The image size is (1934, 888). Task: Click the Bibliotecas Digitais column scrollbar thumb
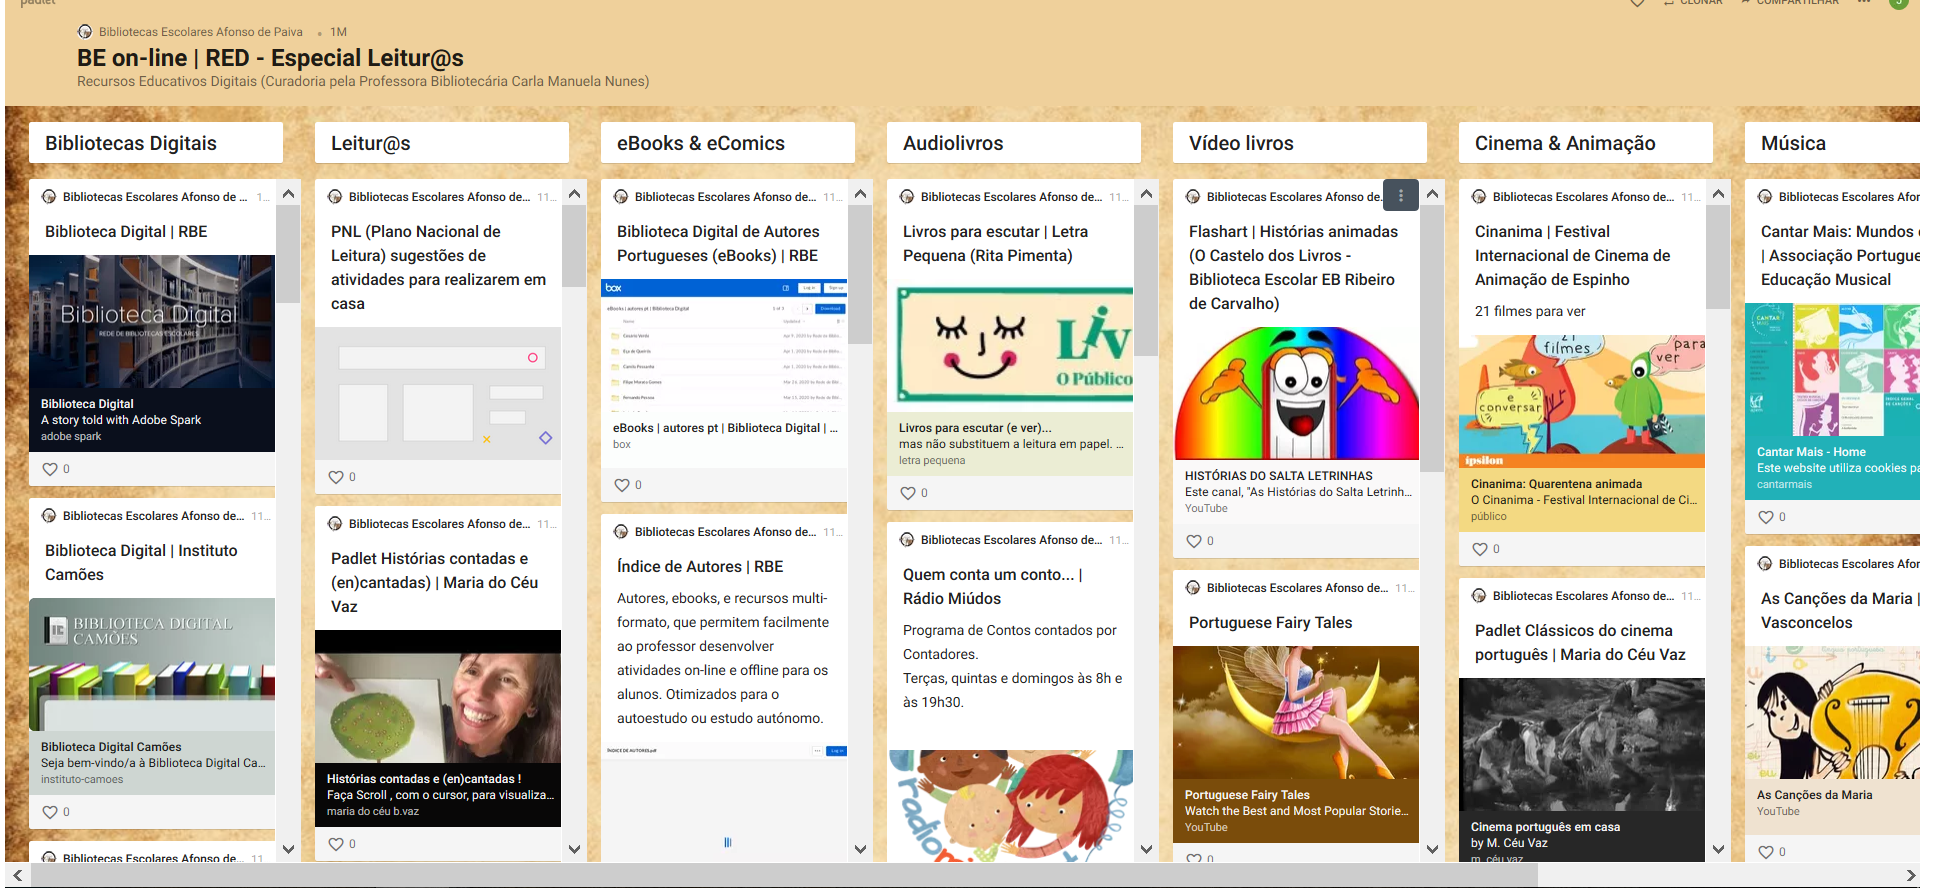click(288, 254)
